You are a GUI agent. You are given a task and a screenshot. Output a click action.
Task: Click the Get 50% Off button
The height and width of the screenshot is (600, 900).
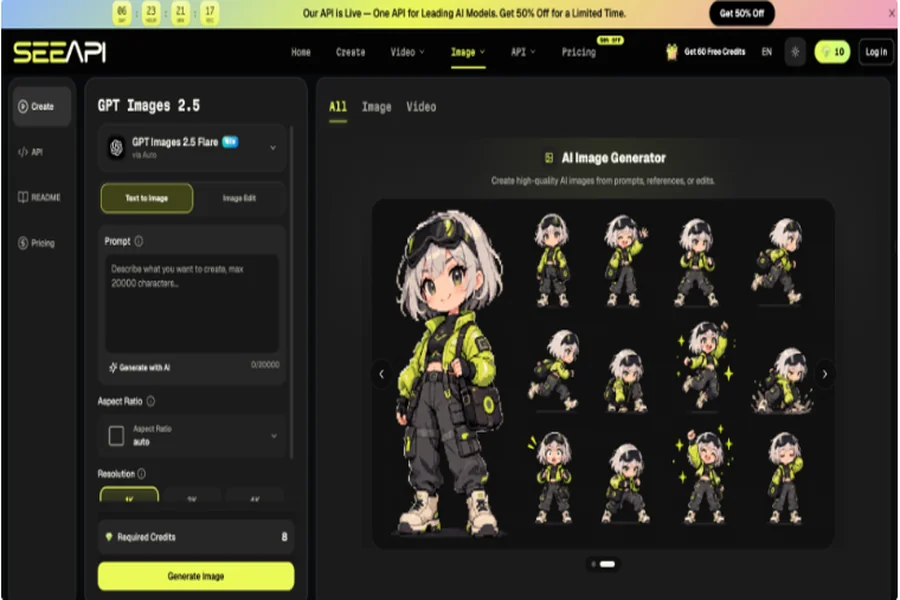(x=742, y=13)
